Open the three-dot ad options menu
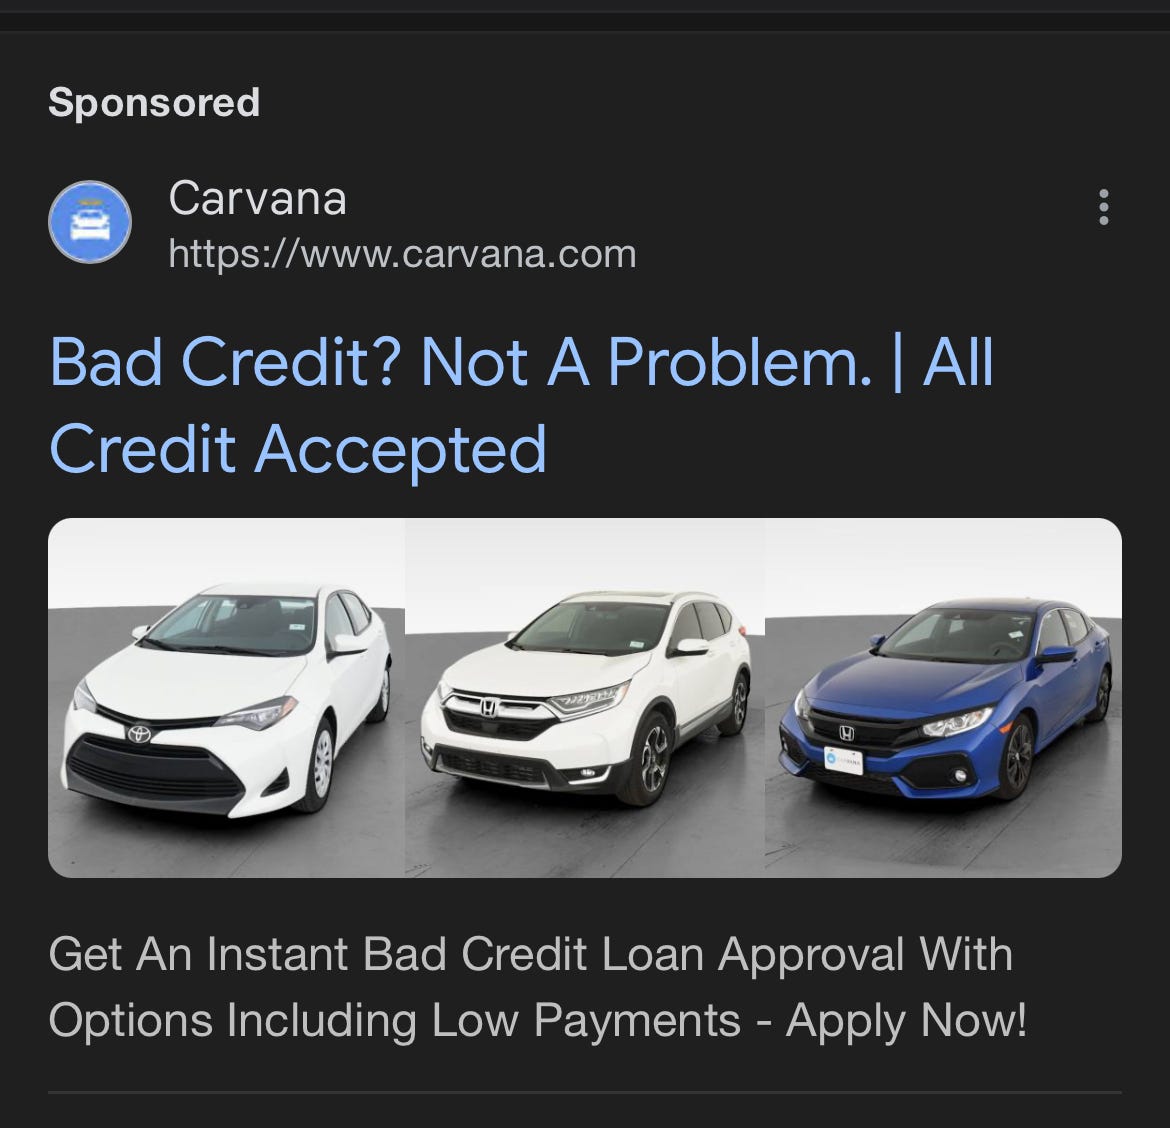The width and height of the screenshot is (1170, 1128). [x=1104, y=207]
